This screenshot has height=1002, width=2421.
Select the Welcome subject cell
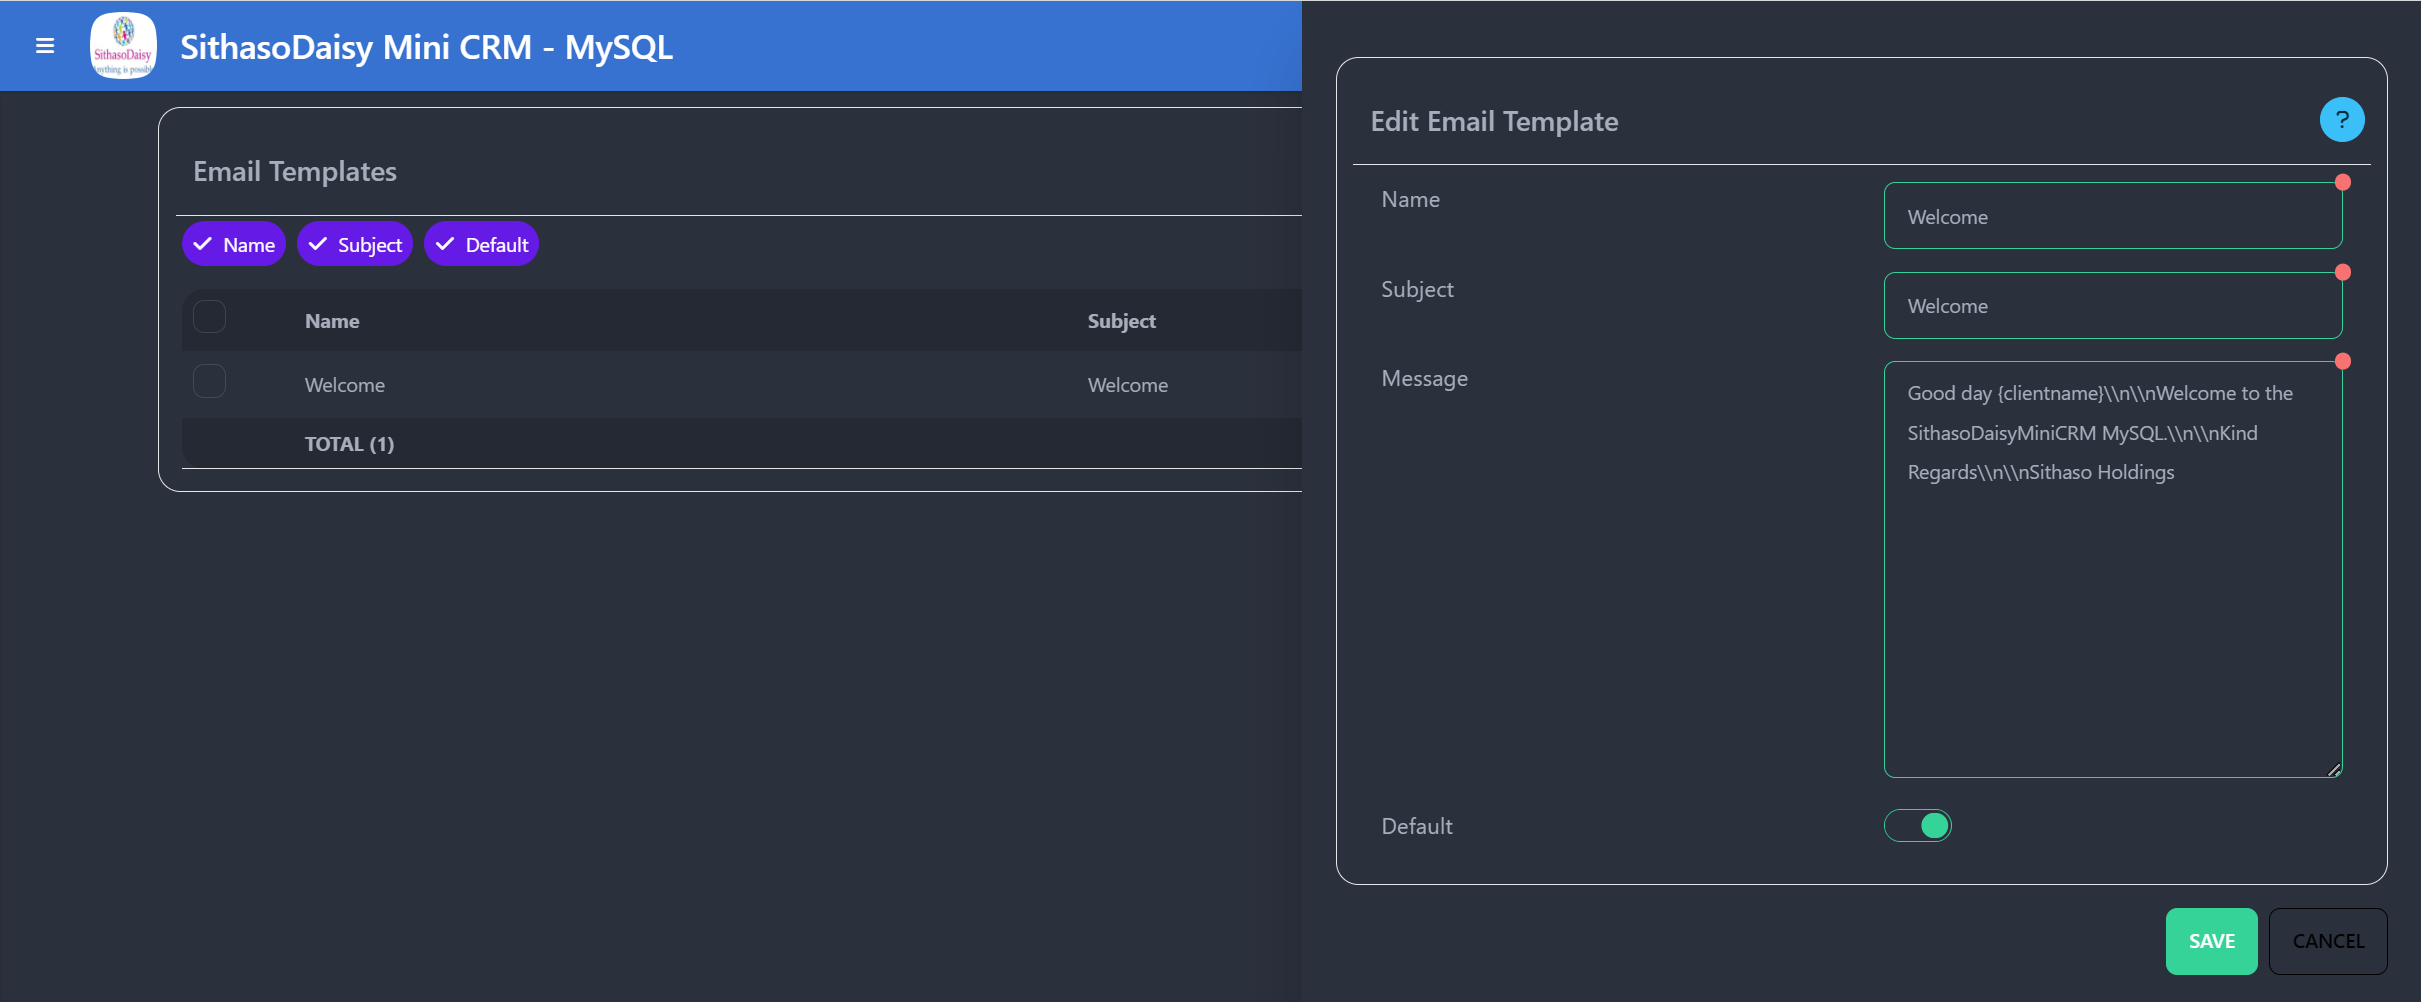[x=1128, y=385]
